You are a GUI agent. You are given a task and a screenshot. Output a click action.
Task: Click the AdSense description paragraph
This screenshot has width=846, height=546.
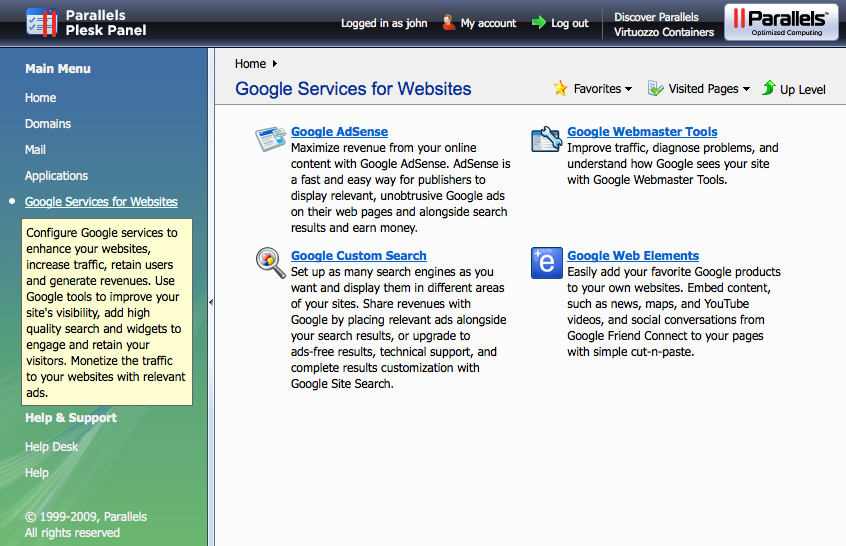(400, 188)
